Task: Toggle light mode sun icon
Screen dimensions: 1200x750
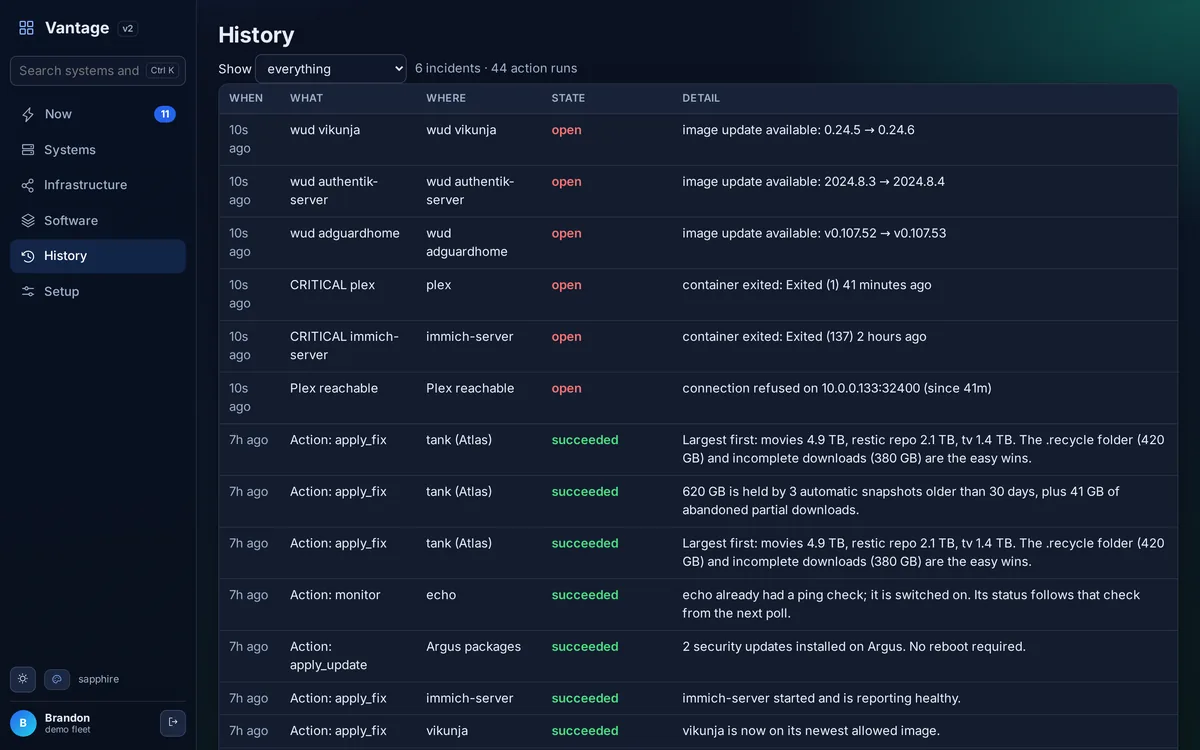Action: pyautogui.click(x=23, y=679)
